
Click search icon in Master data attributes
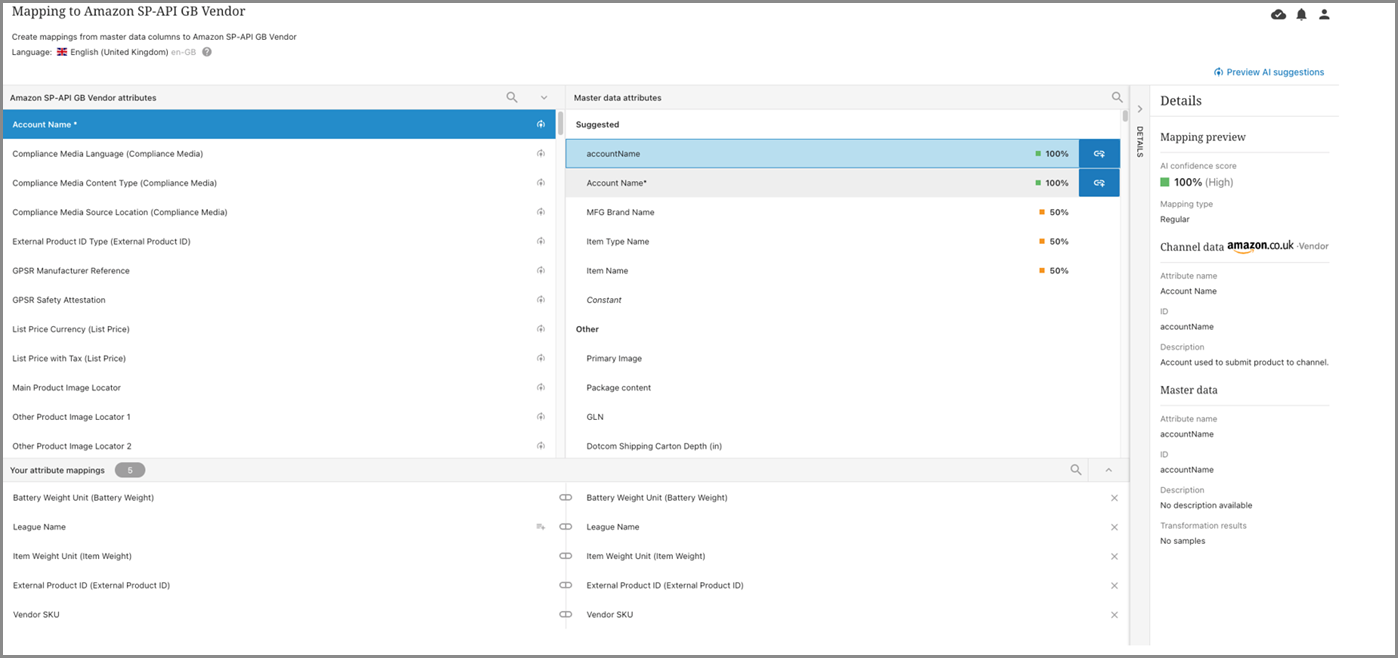pos(1117,97)
